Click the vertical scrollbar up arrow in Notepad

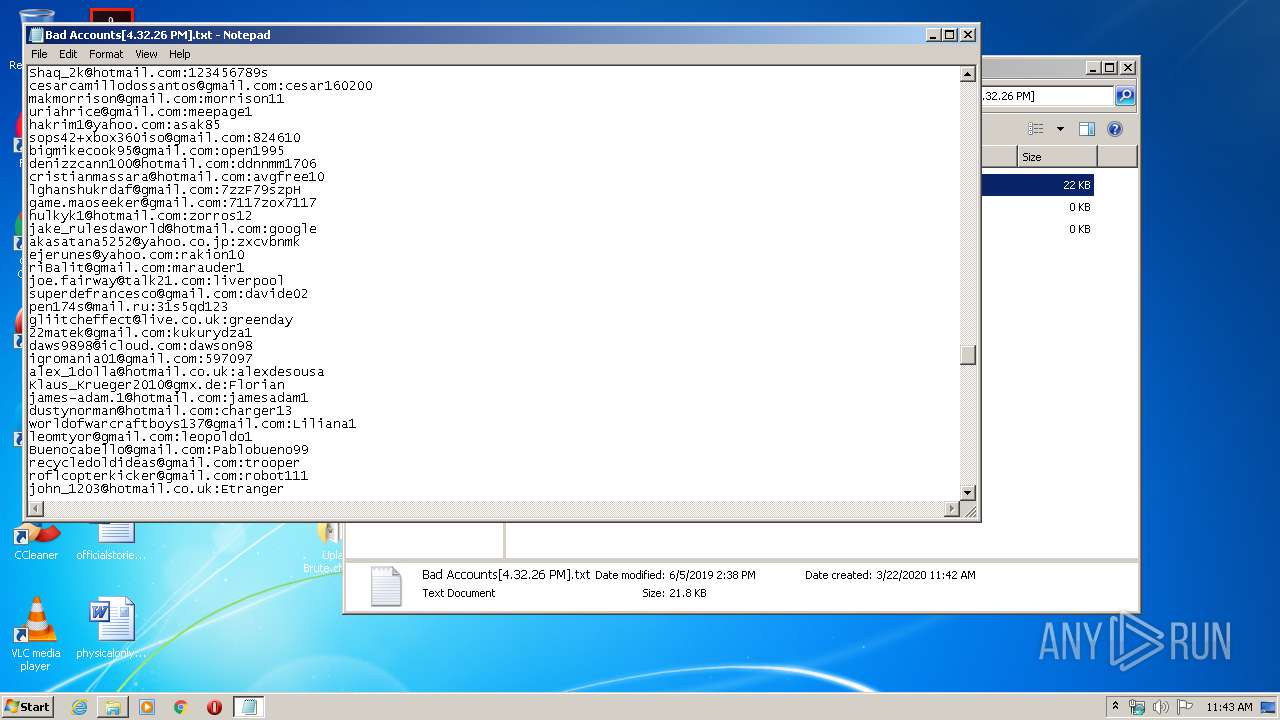[x=967, y=73]
